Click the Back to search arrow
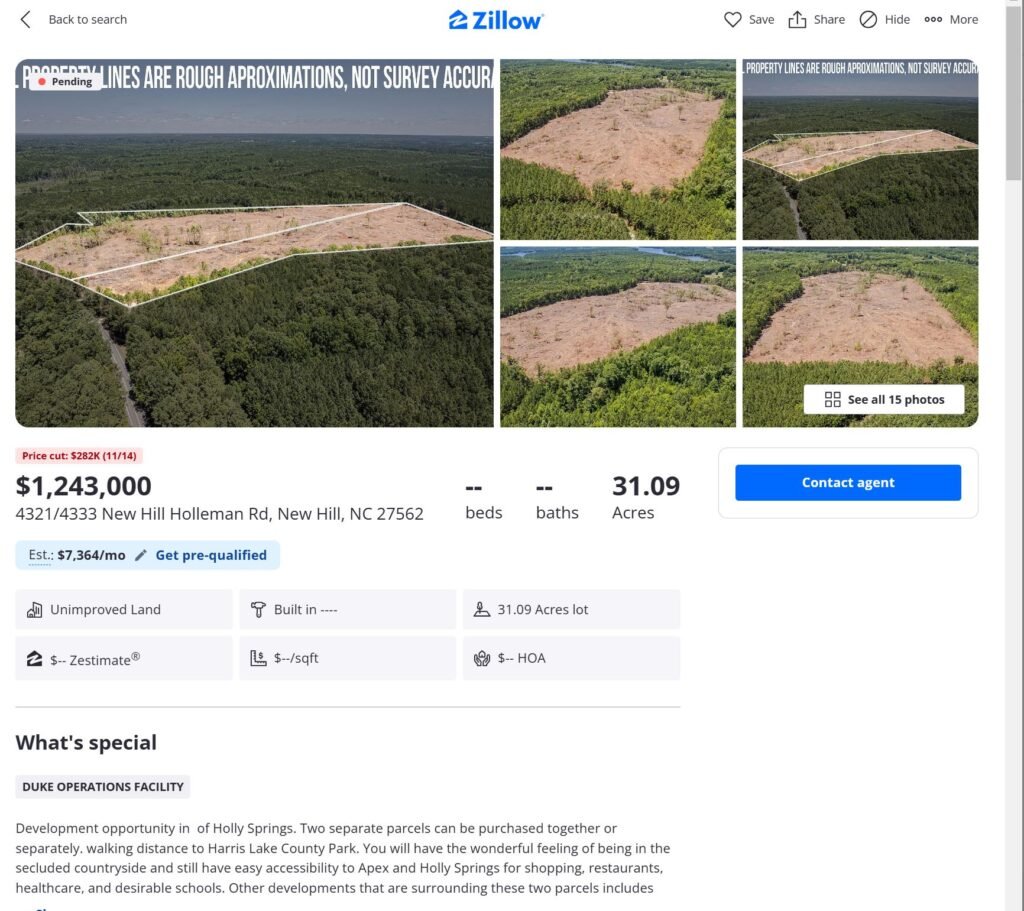Screen dimensions: 1024x911 click(x=26, y=19)
